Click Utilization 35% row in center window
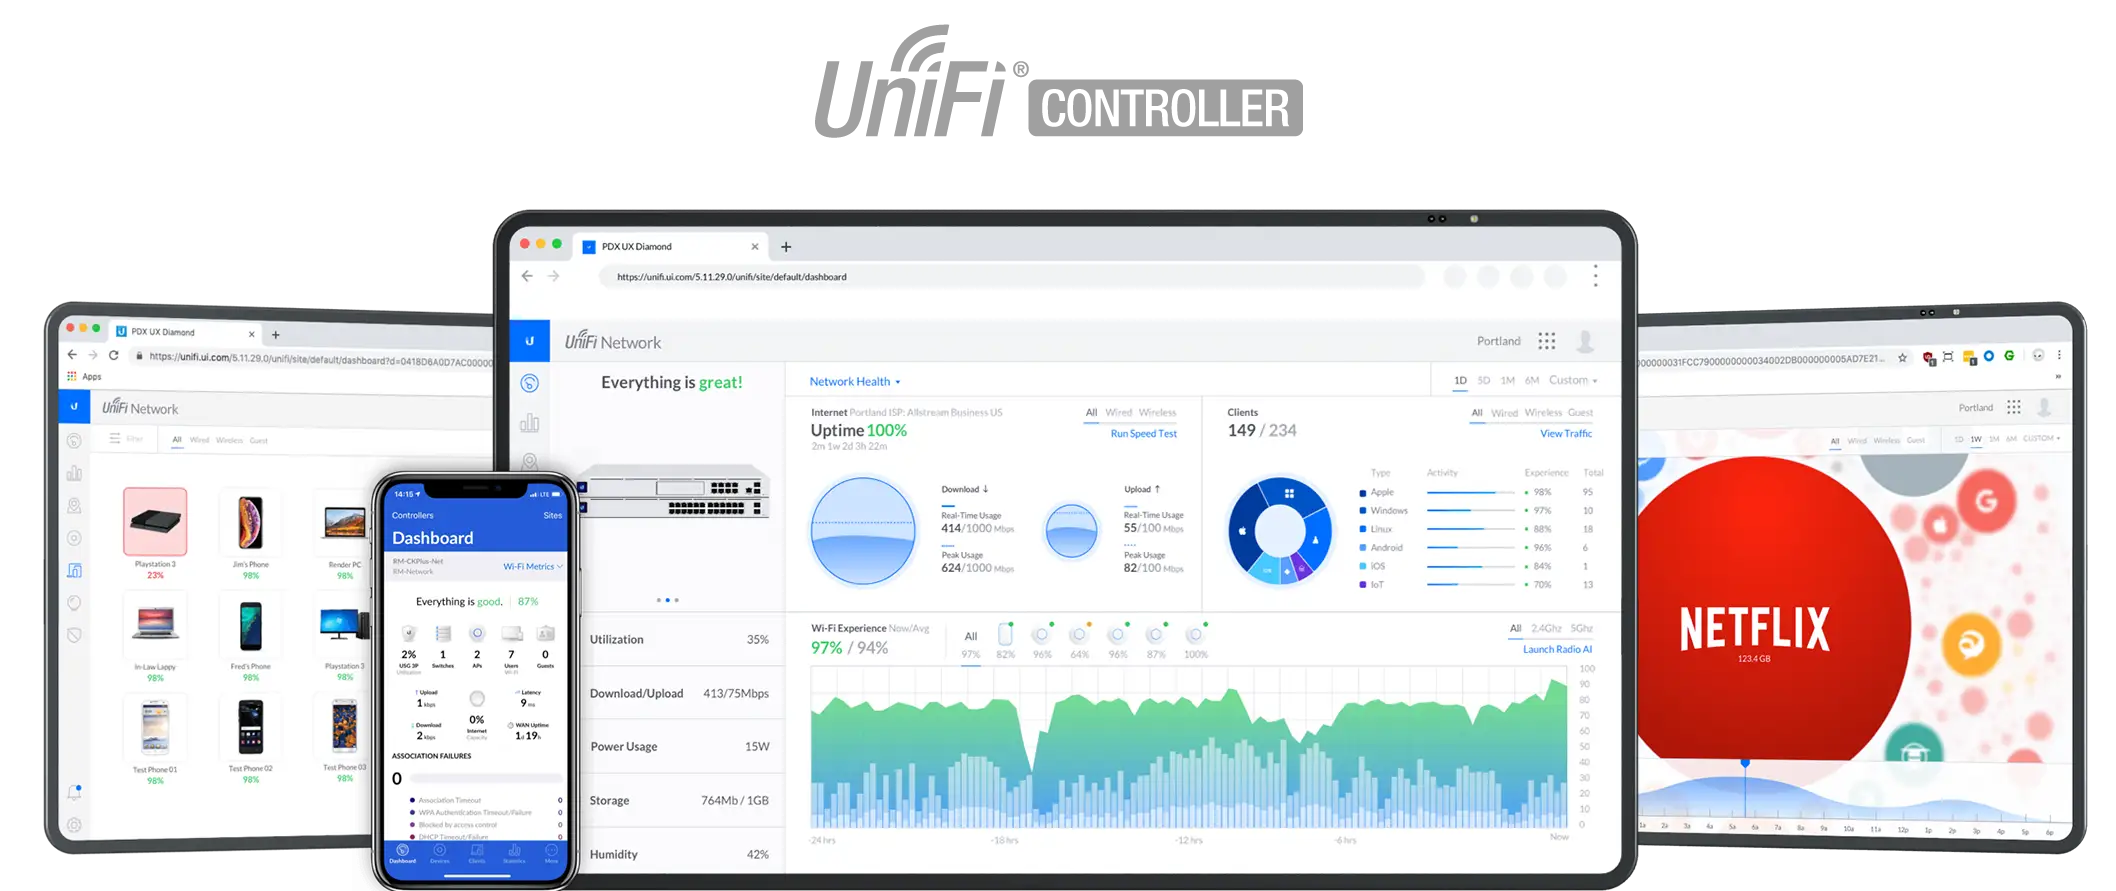 [679, 639]
